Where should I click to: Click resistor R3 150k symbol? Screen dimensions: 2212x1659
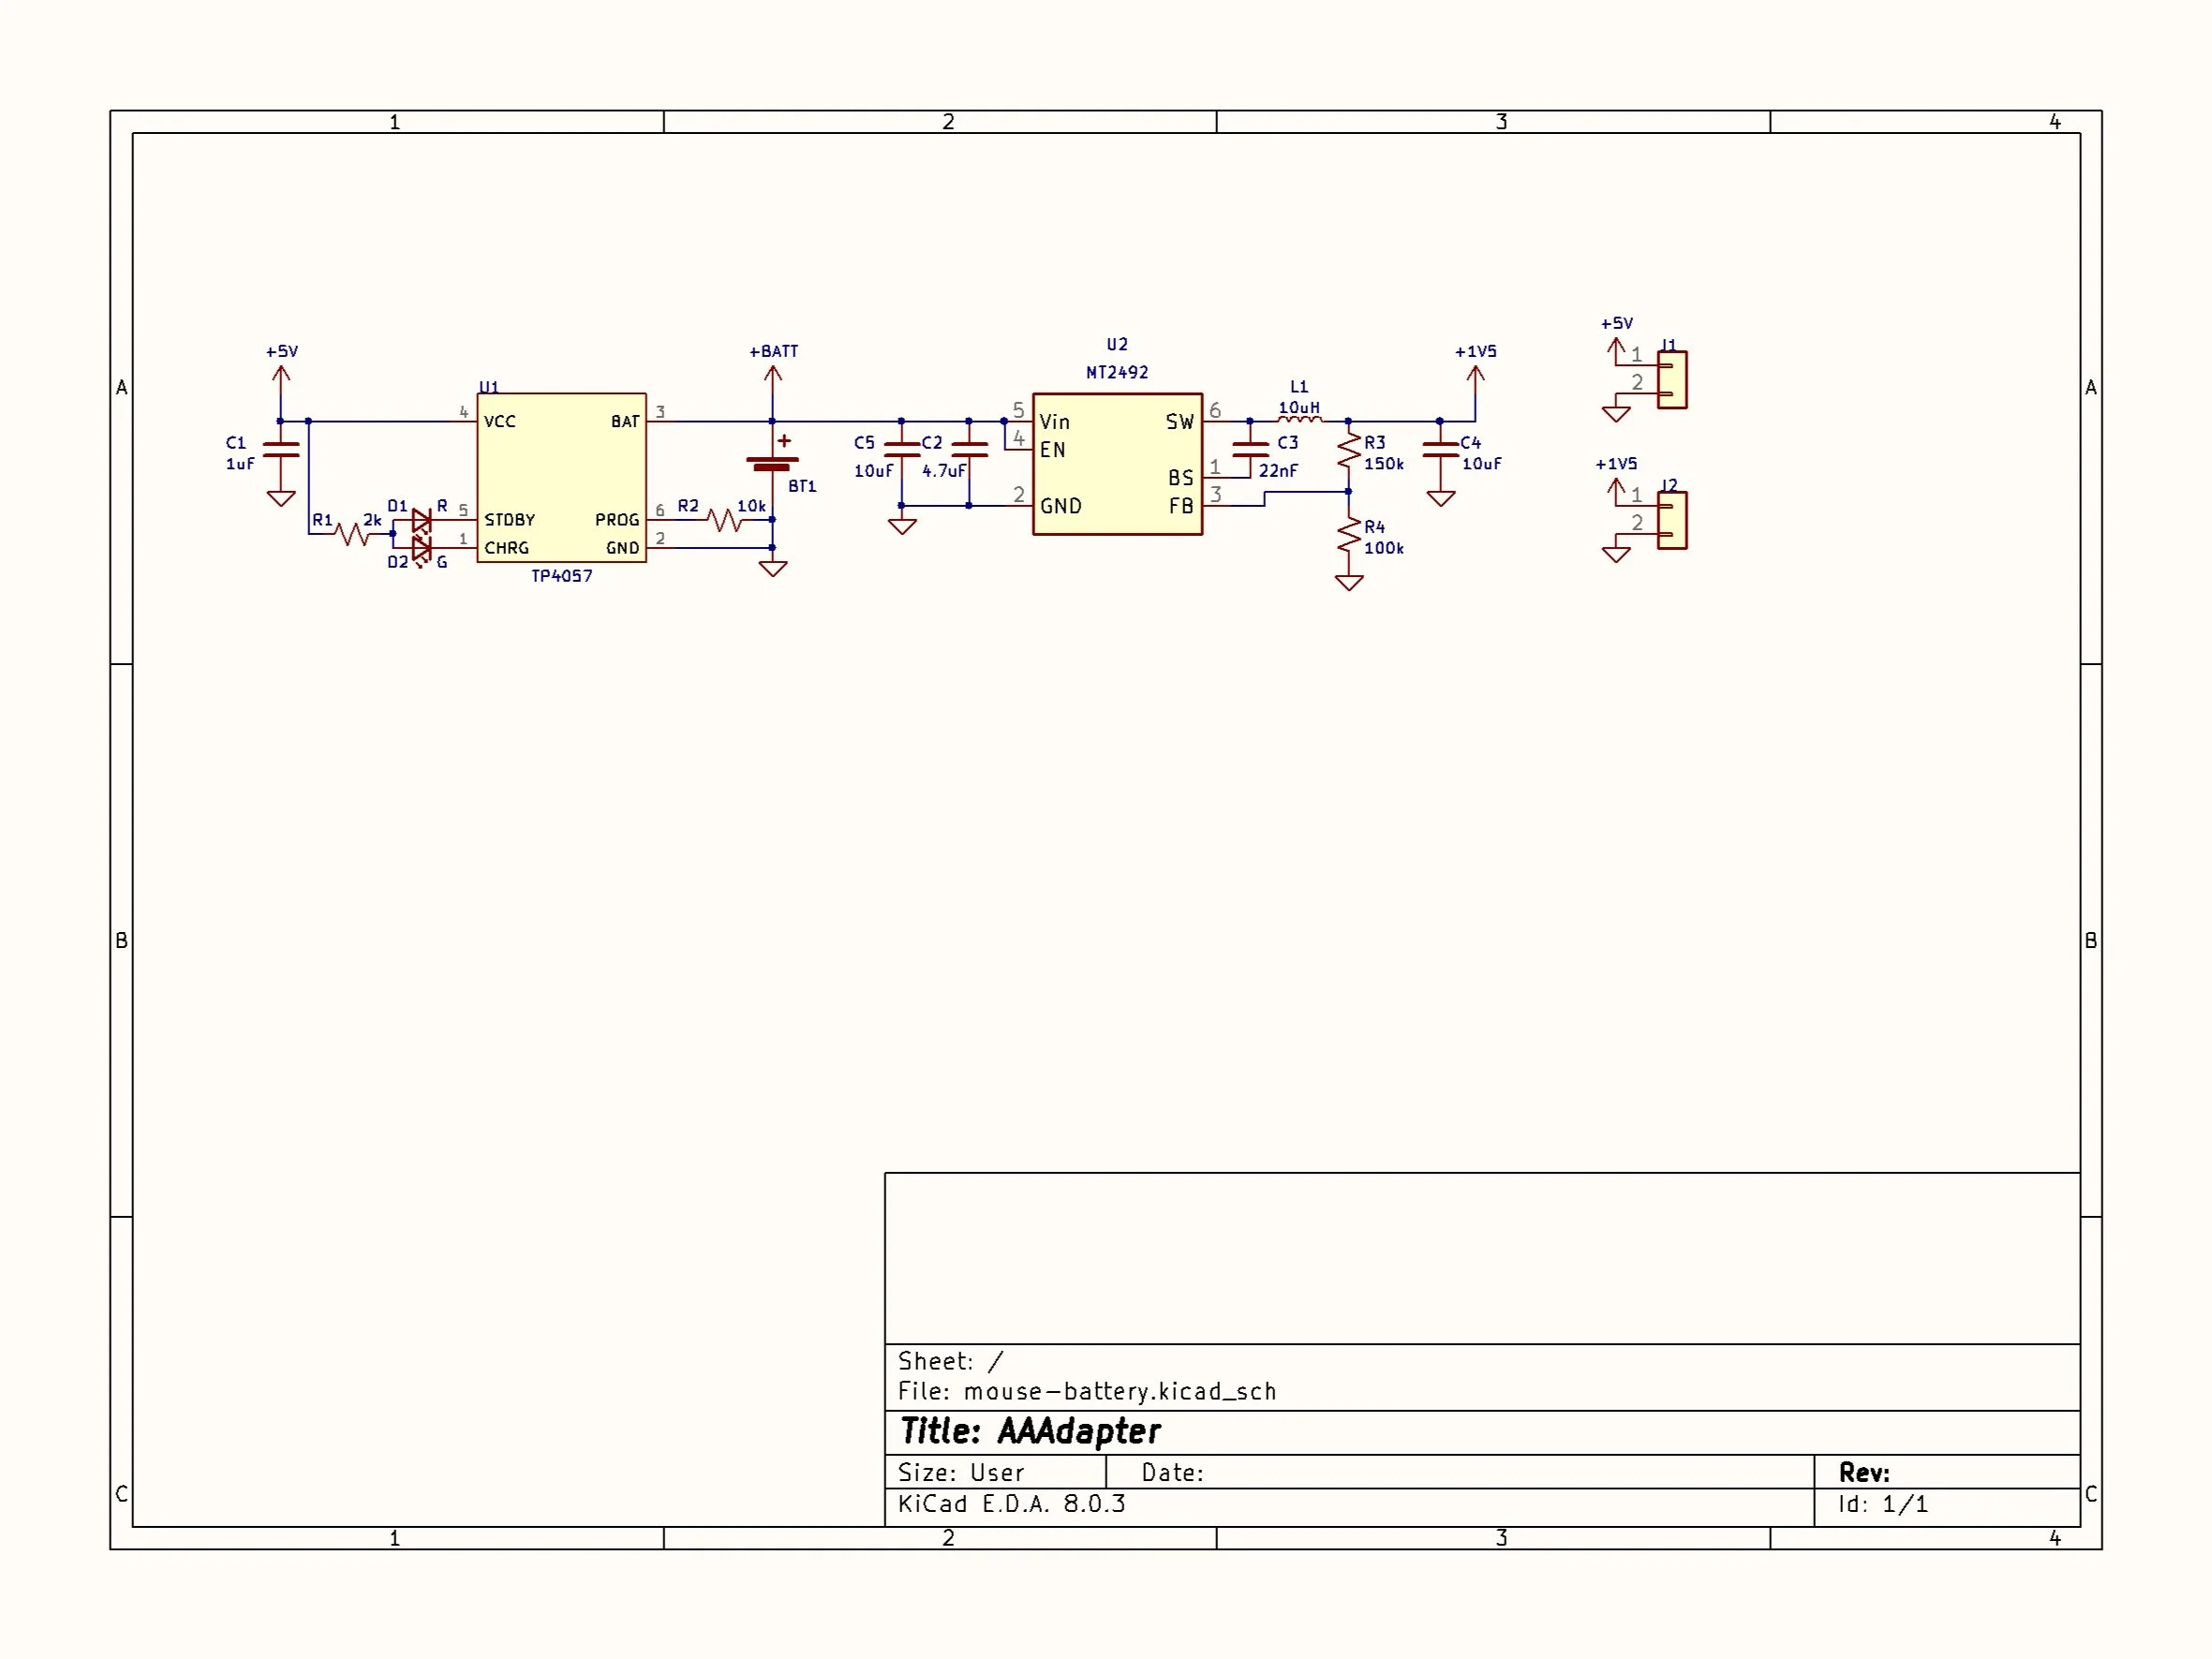1348,451
